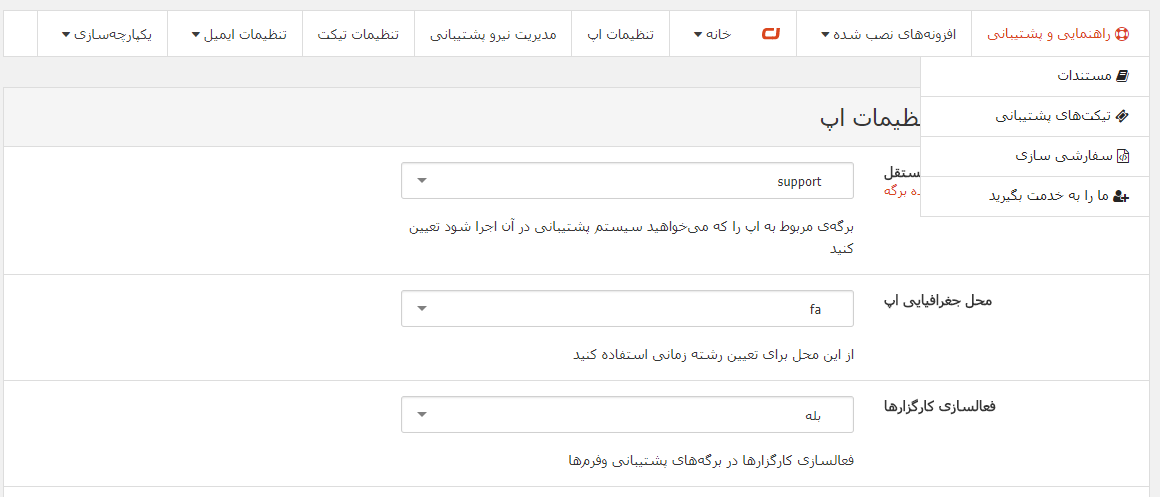This screenshot has height=497, width=1160.
Task: Click the orange logo in the navbar
Action: tap(770, 34)
